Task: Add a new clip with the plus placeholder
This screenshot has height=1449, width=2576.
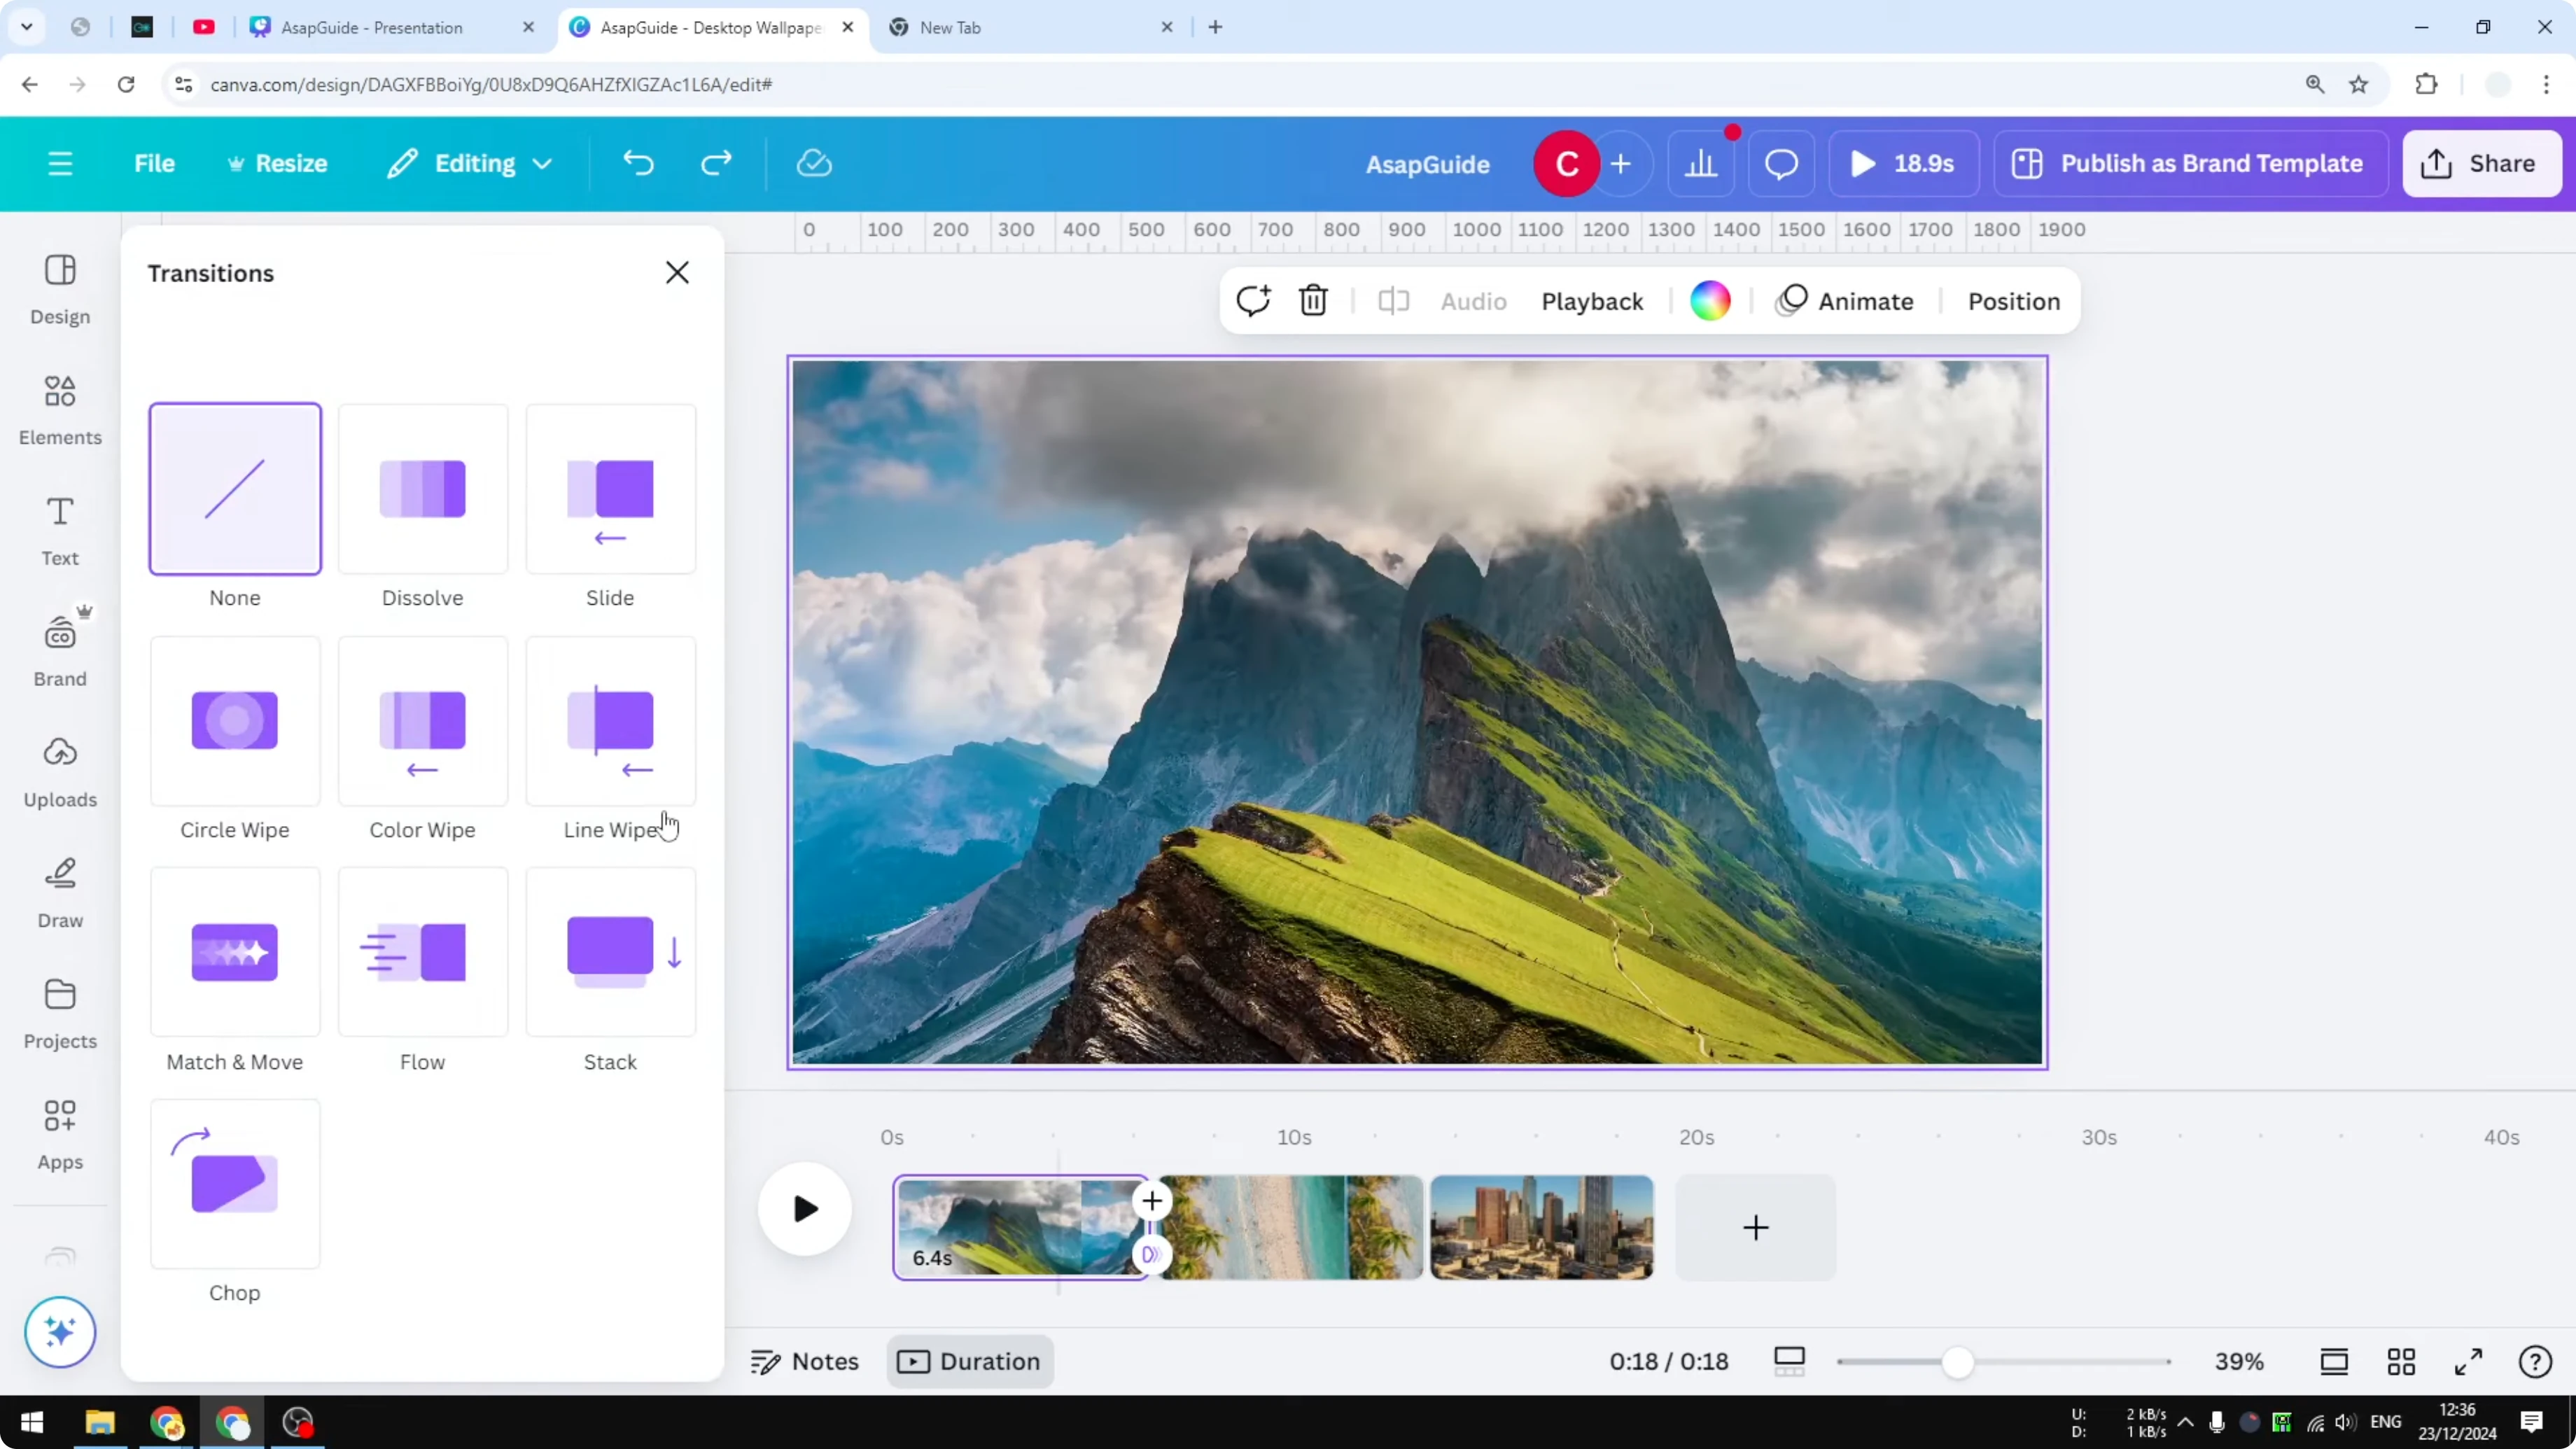Action: (1755, 1228)
